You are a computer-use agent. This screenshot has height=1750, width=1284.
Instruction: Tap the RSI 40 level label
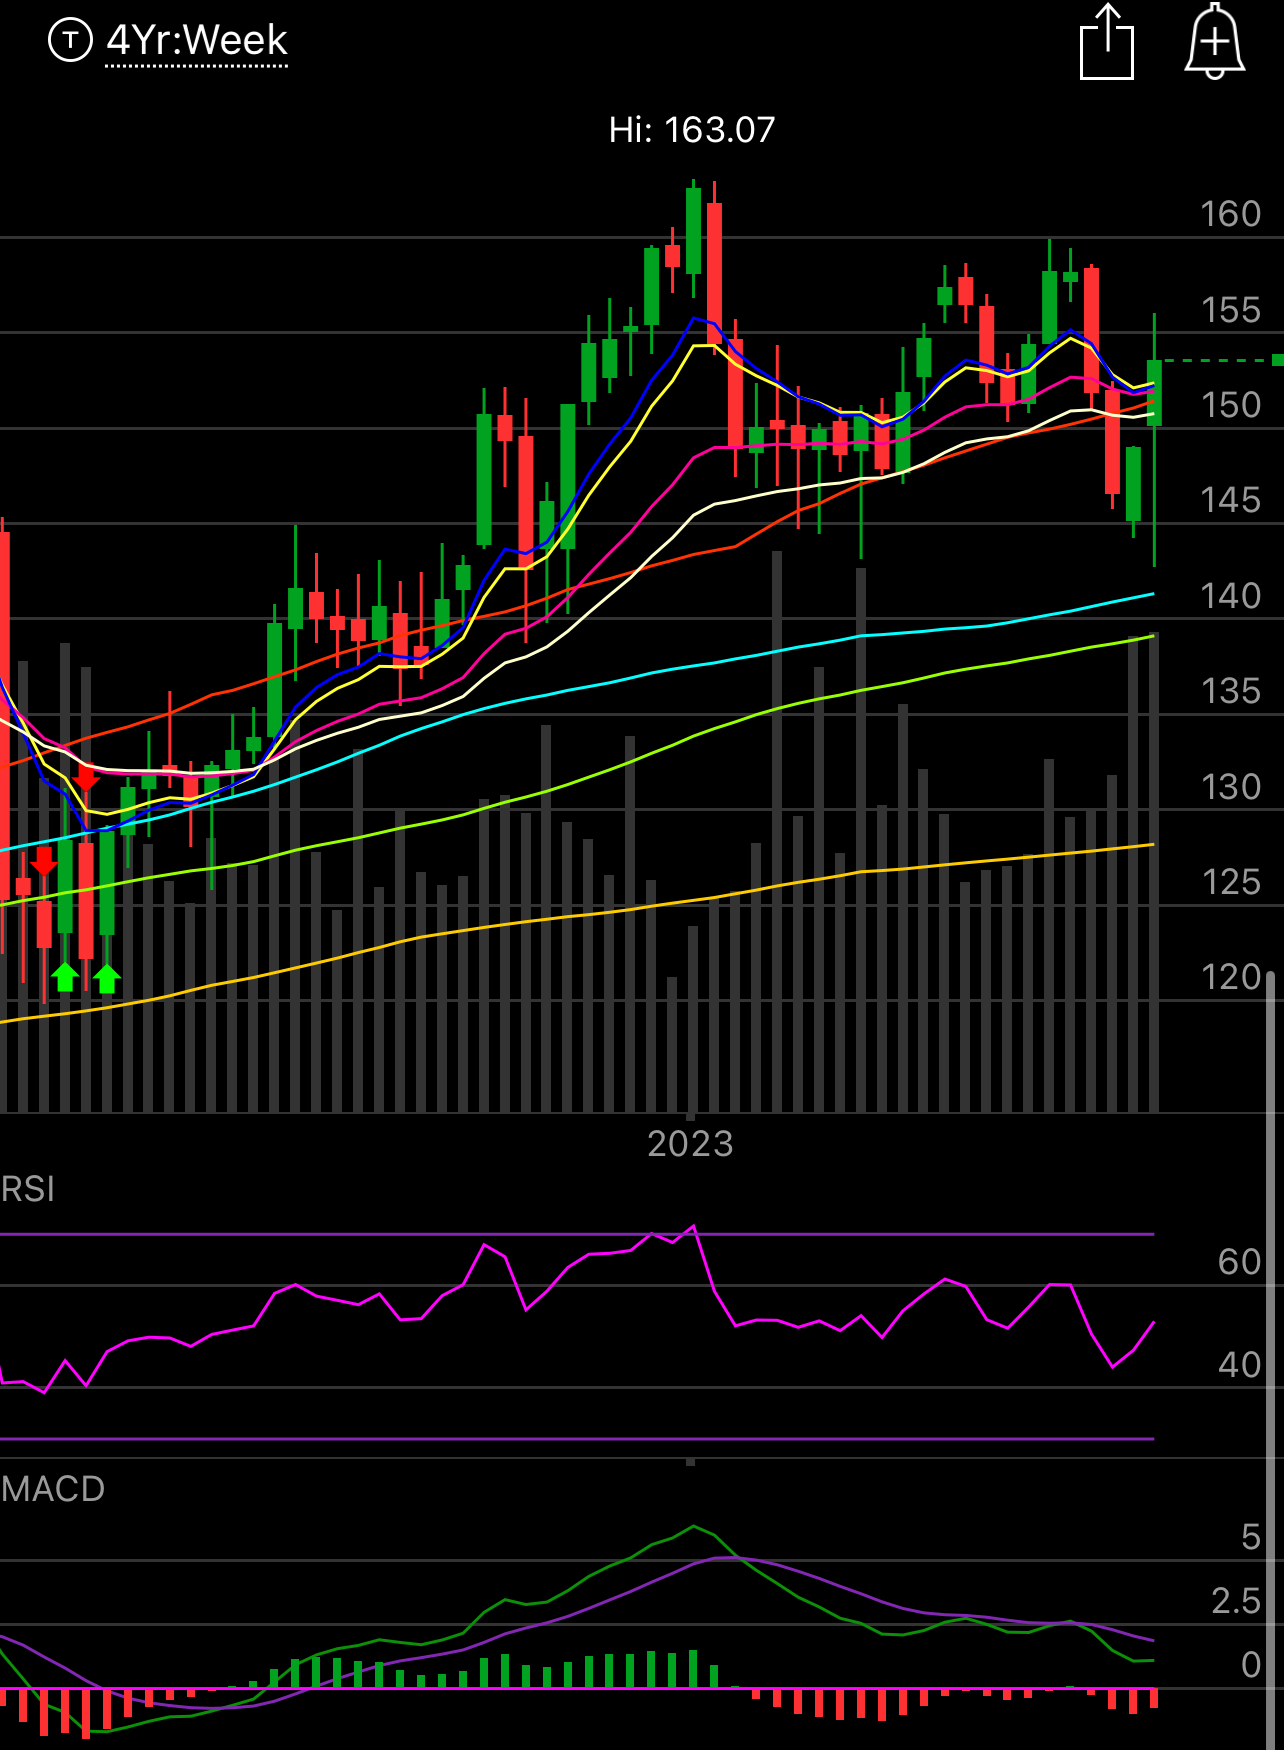(x=1239, y=1365)
